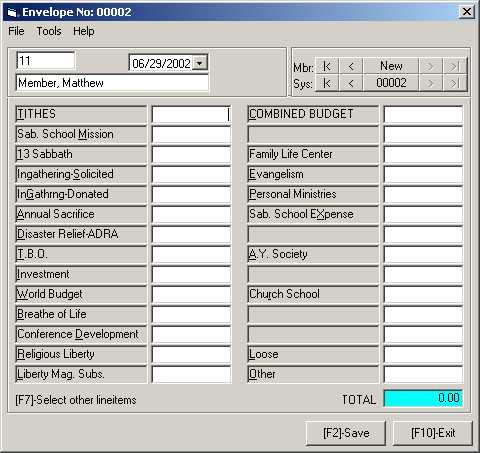This screenshot has height=453, width=480.
Task: Open the Help menu
Action: pos(84,31)
